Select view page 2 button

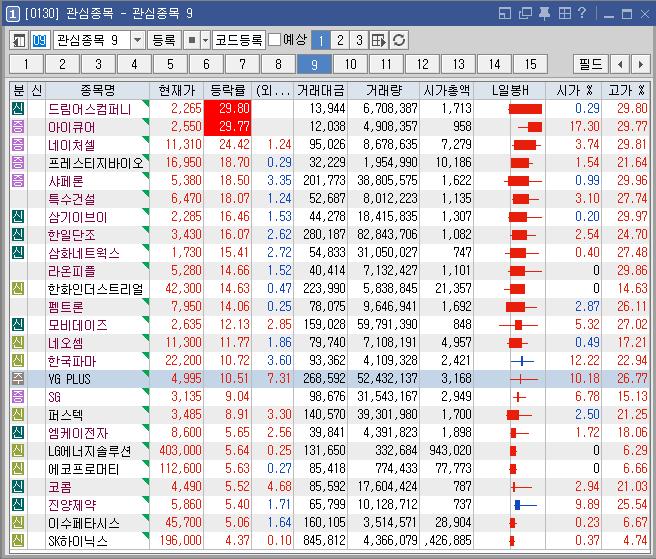point(340,41)
